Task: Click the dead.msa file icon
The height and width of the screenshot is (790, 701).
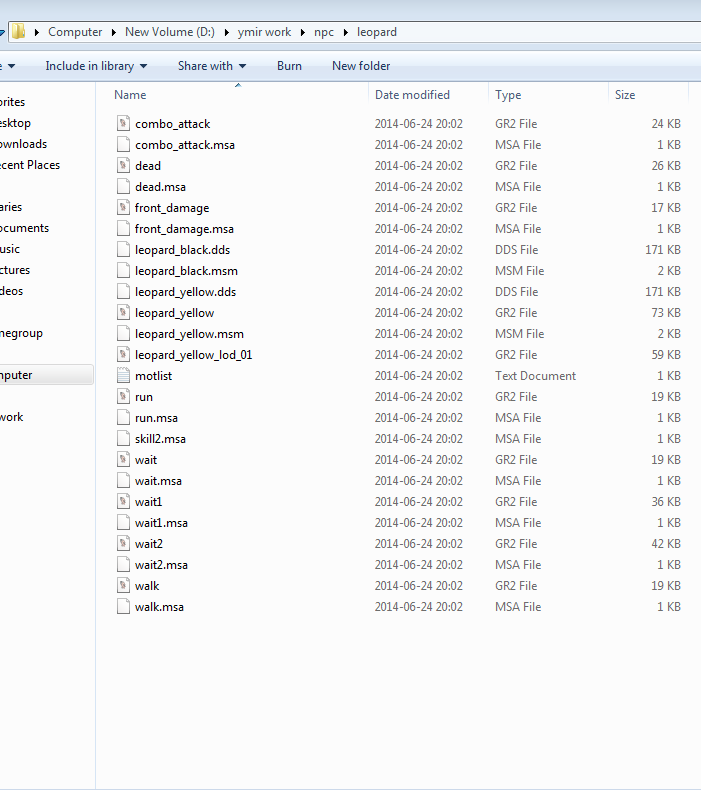Action: click(x=123, y=186)
